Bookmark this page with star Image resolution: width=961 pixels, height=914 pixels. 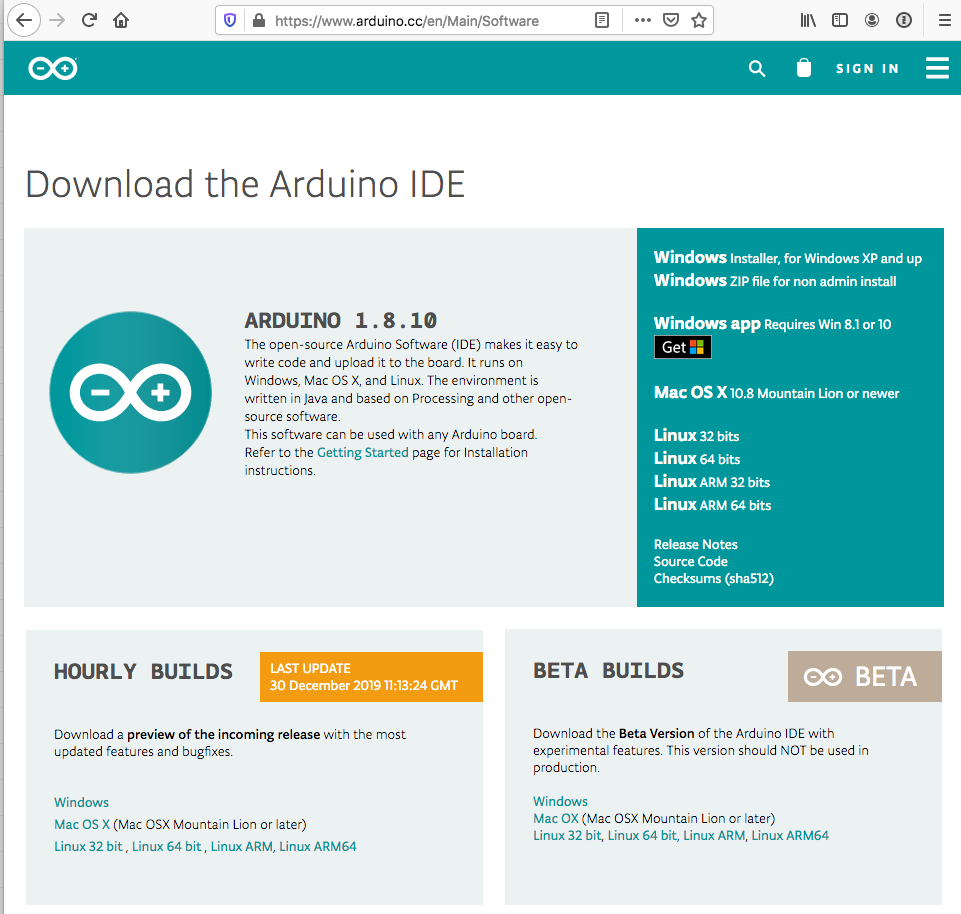699,21
